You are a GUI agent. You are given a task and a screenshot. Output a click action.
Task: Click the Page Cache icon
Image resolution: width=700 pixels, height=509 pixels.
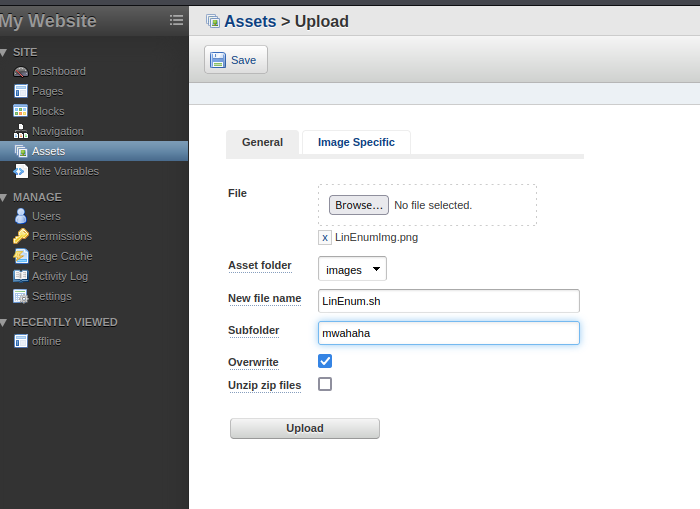click(21, 256)
